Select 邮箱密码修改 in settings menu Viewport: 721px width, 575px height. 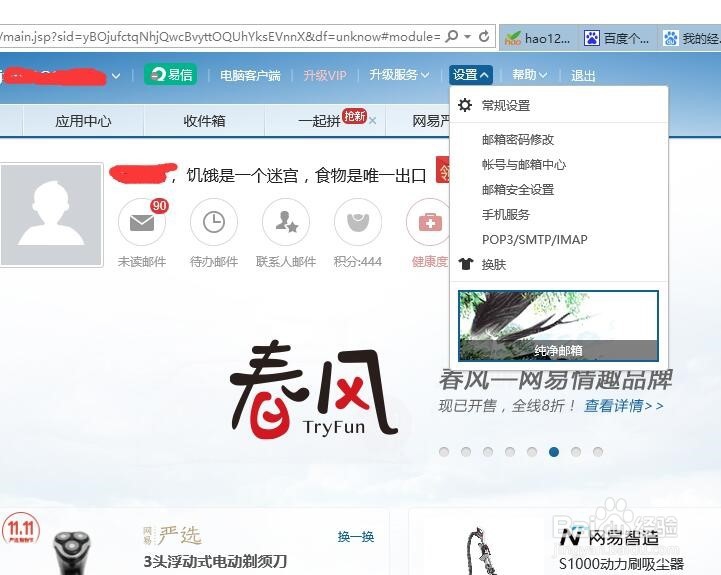tap(518, 139)
